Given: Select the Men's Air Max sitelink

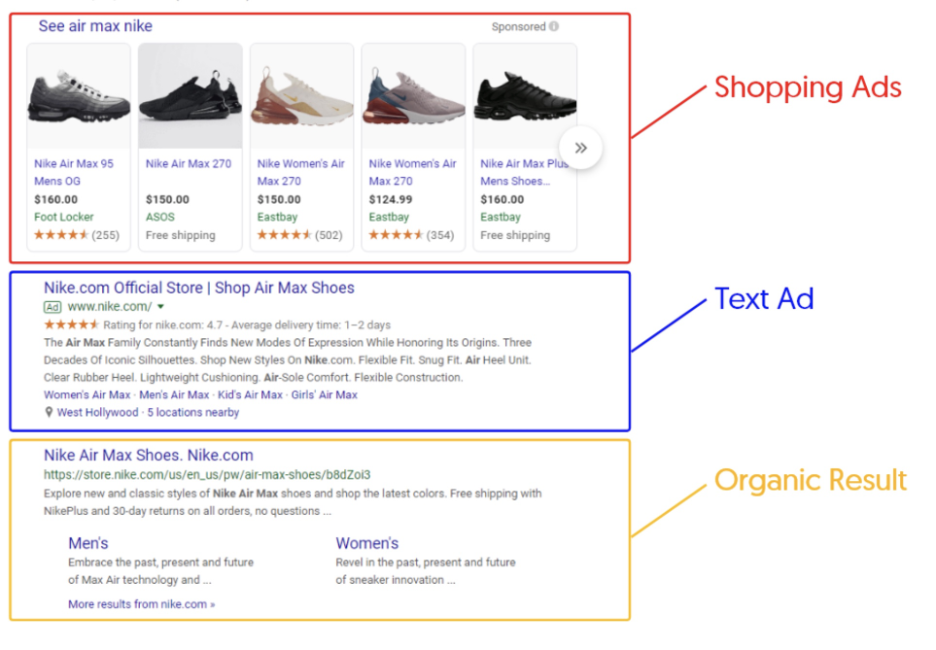Looking at the screenshot, I should tap(176, 395).
